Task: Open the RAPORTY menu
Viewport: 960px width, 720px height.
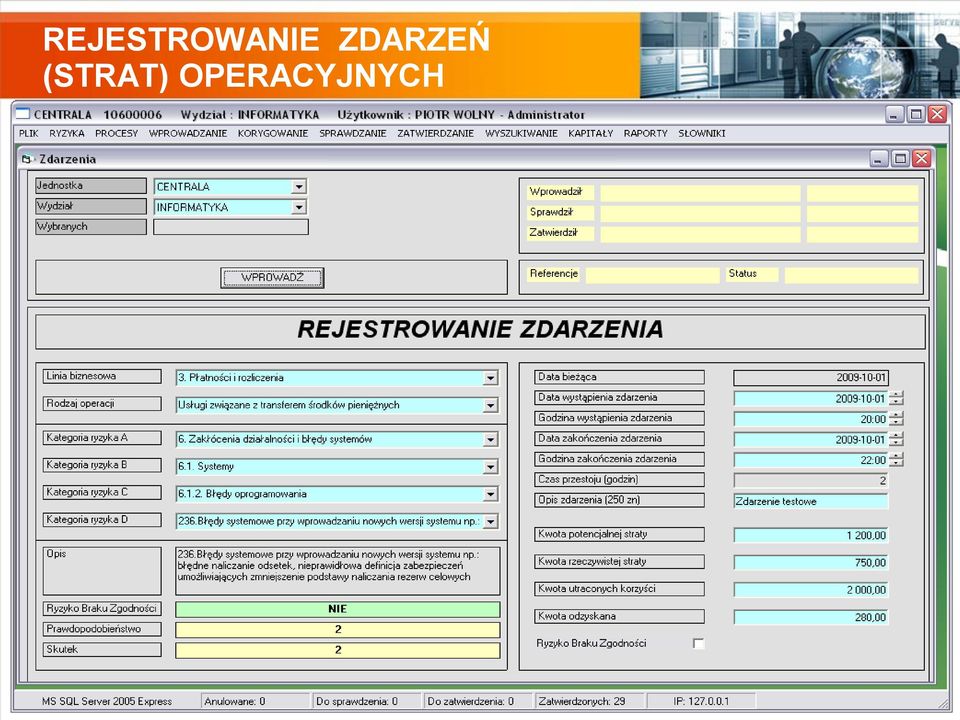Action: [x=645, y=133]
